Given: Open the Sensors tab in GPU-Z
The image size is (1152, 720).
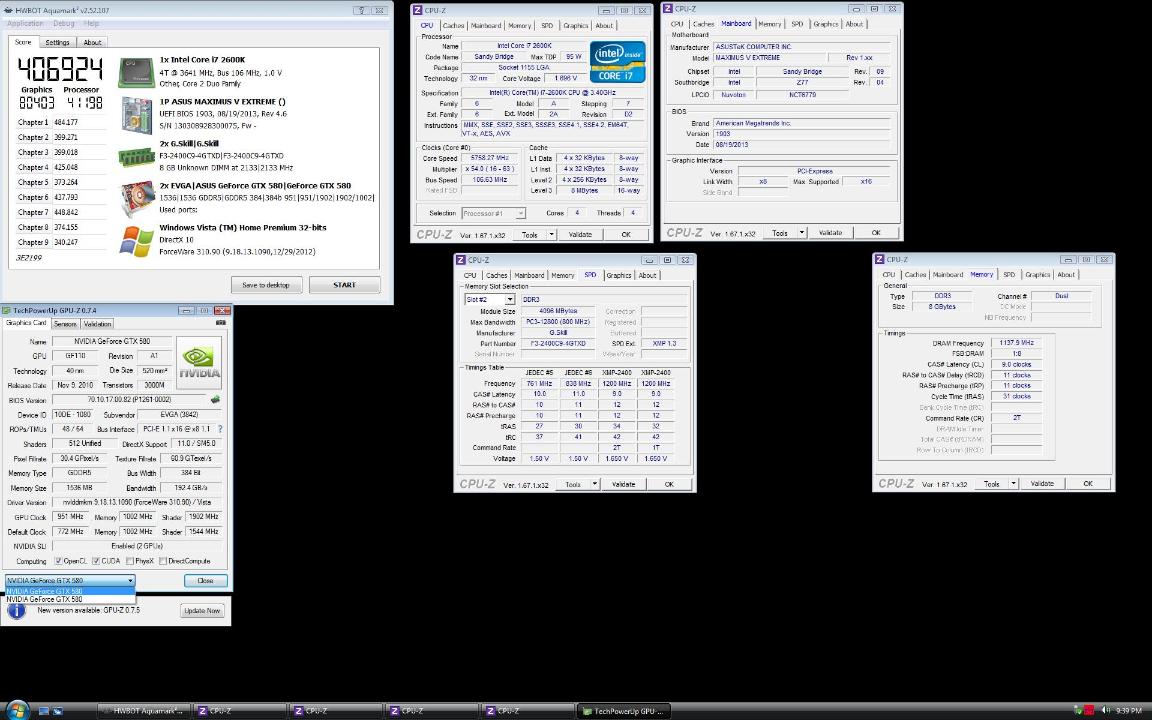Looking at the screenshot, I should click(x=65, y=324).
